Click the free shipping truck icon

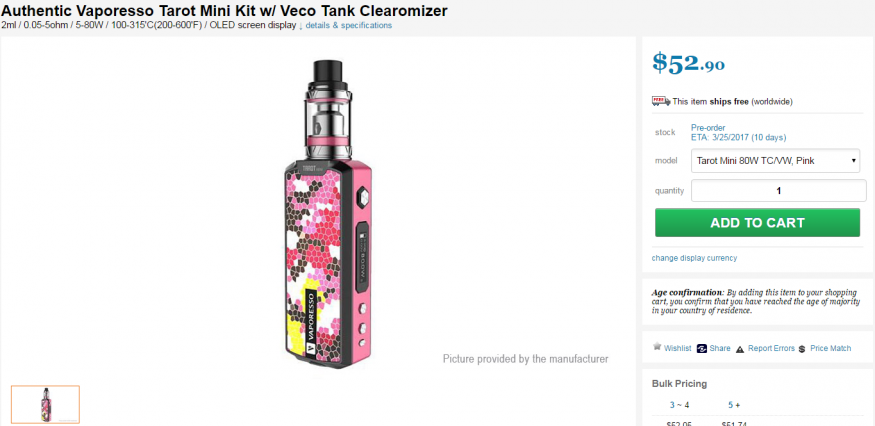[x=661, y=101]
